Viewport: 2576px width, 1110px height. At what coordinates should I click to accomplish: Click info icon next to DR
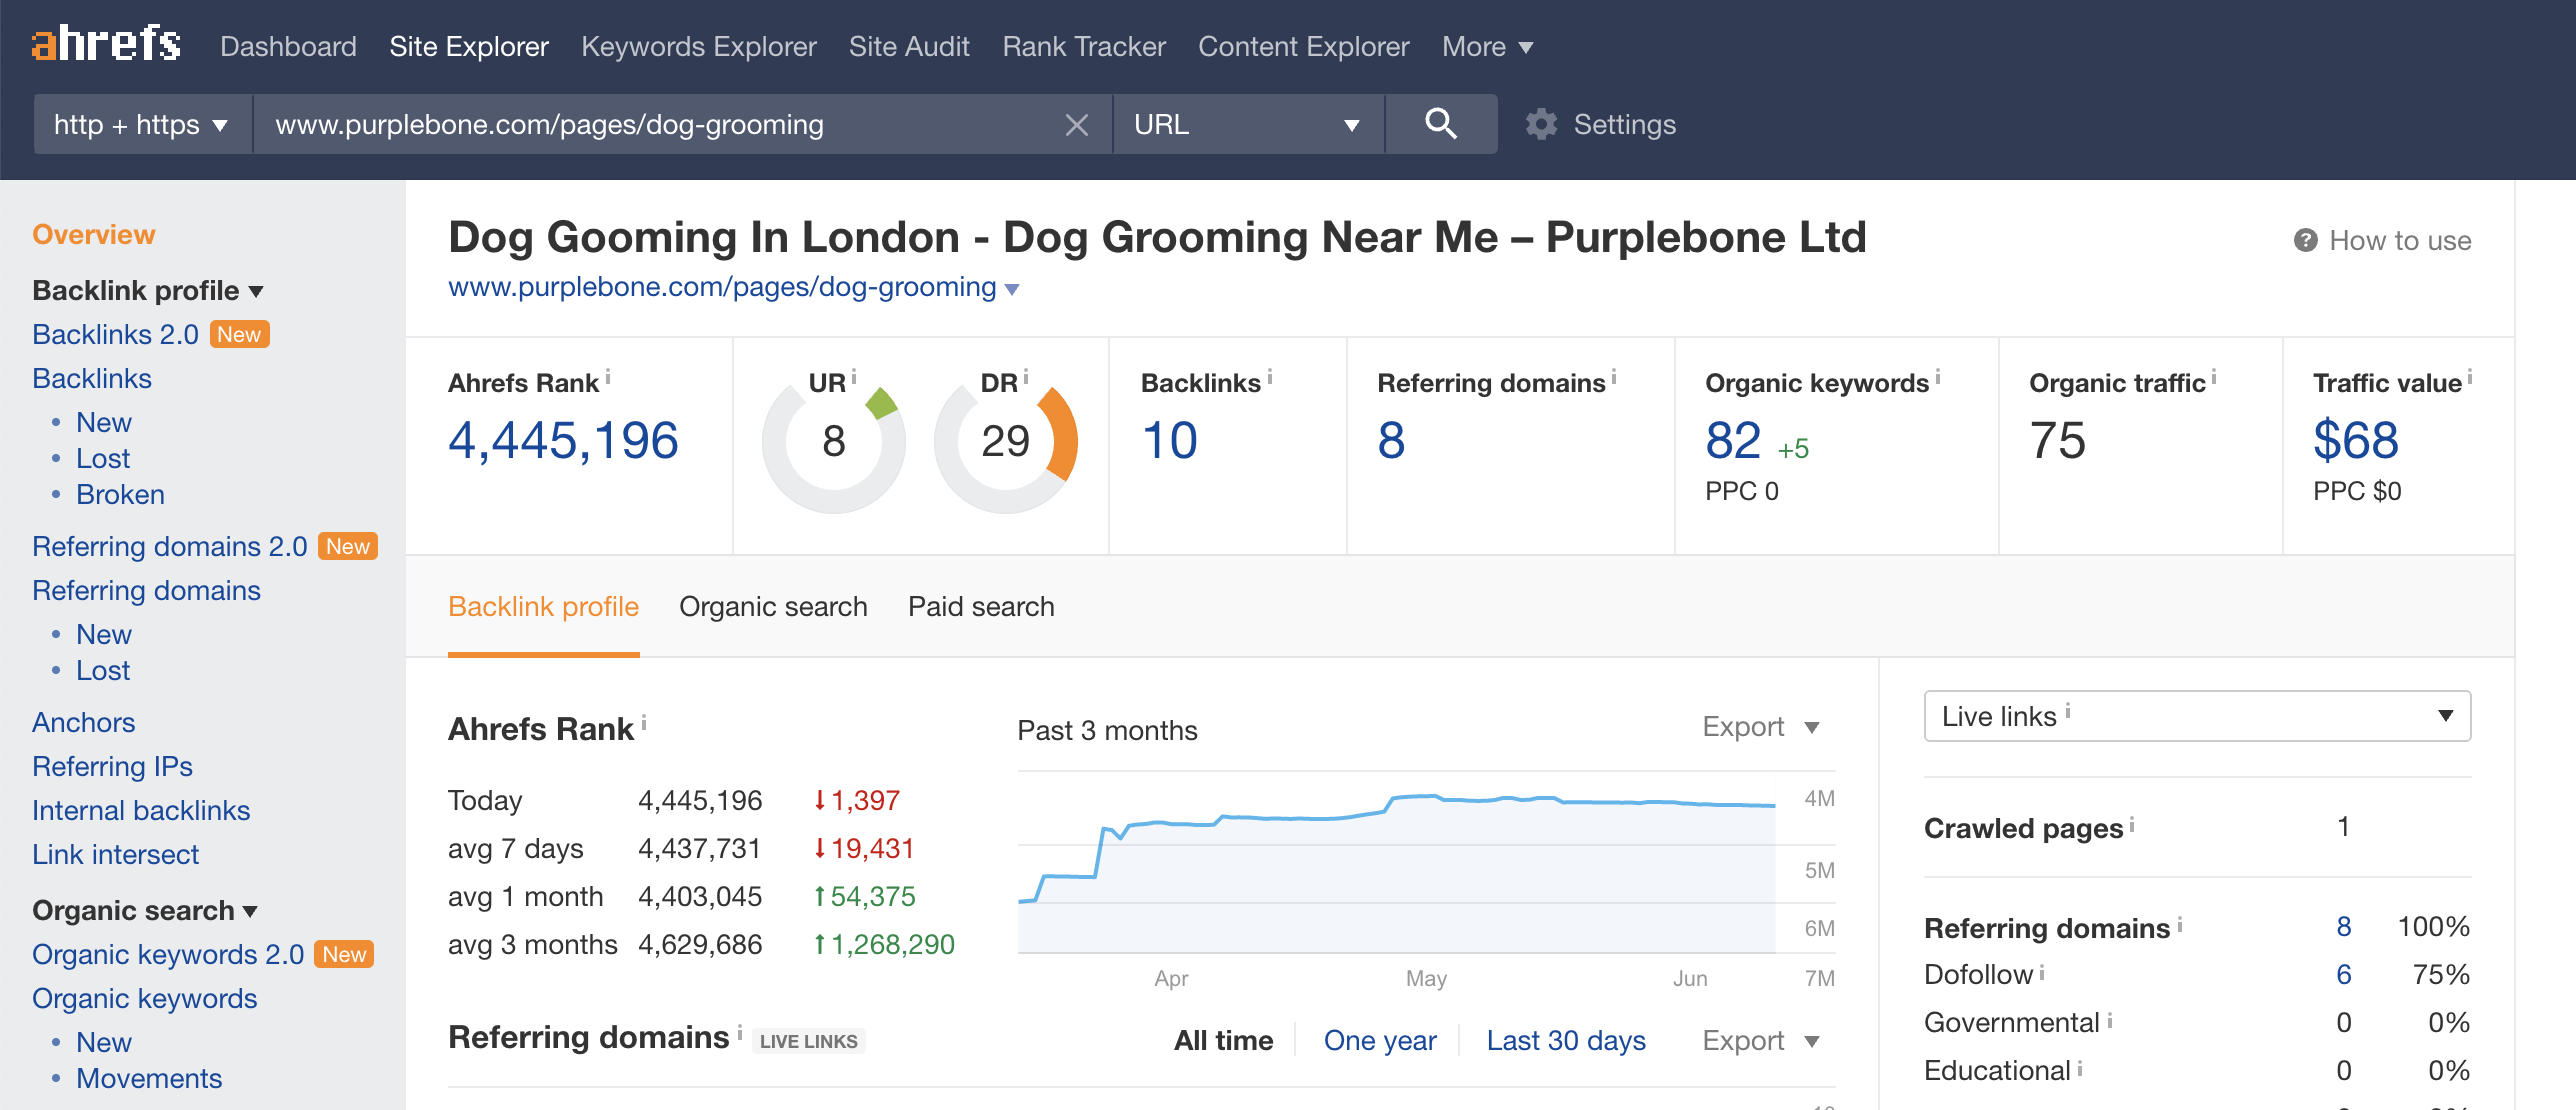coord(1026,377)
